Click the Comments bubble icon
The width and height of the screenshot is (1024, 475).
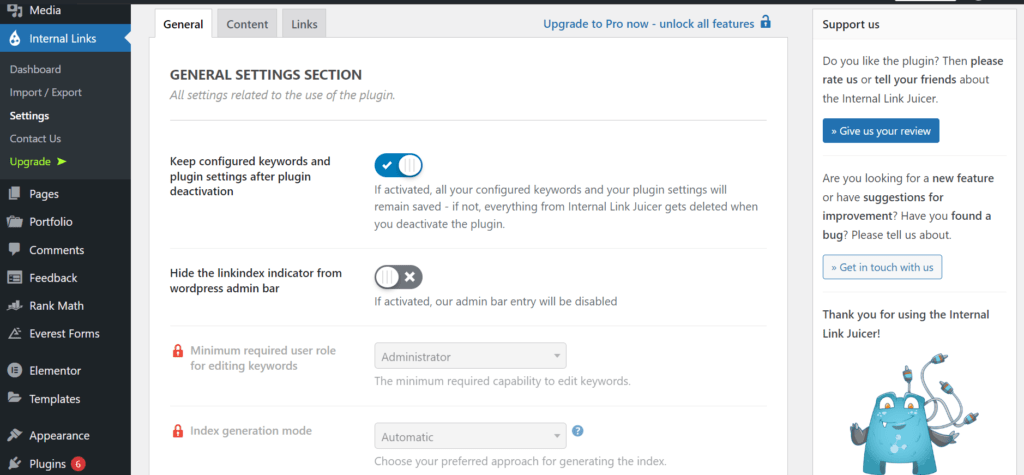(14, 250)
